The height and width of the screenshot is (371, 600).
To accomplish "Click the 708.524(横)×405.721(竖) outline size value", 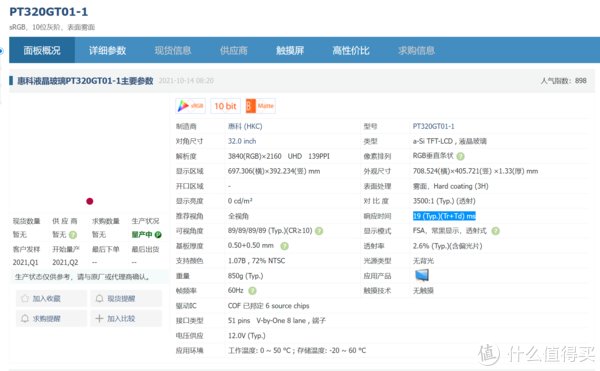I will point(475,171).
